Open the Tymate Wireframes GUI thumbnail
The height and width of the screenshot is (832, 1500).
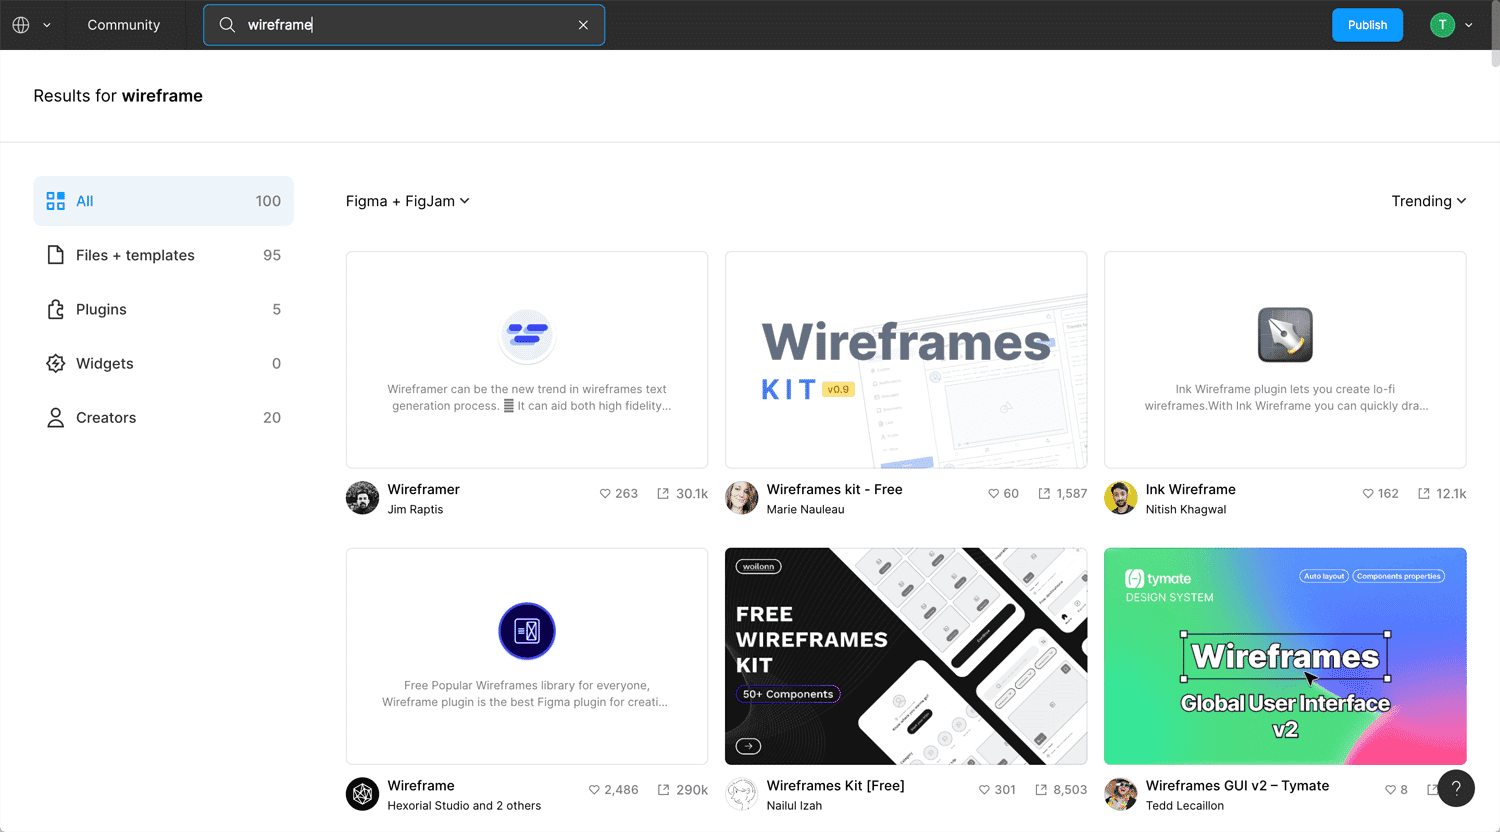pyautogui.click(x=1285, y=656)
